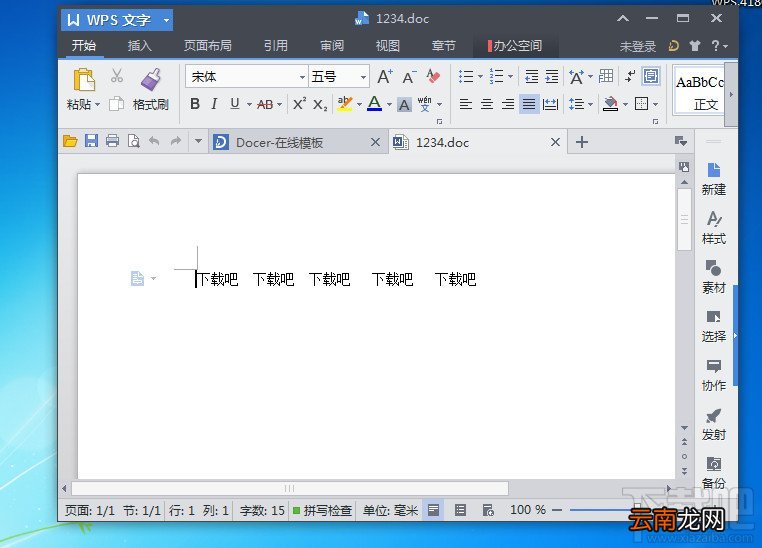The height and width of the screenshot is (548, 762).
Task: Click 拼写检查 in status bar
Action: [322, 510]
